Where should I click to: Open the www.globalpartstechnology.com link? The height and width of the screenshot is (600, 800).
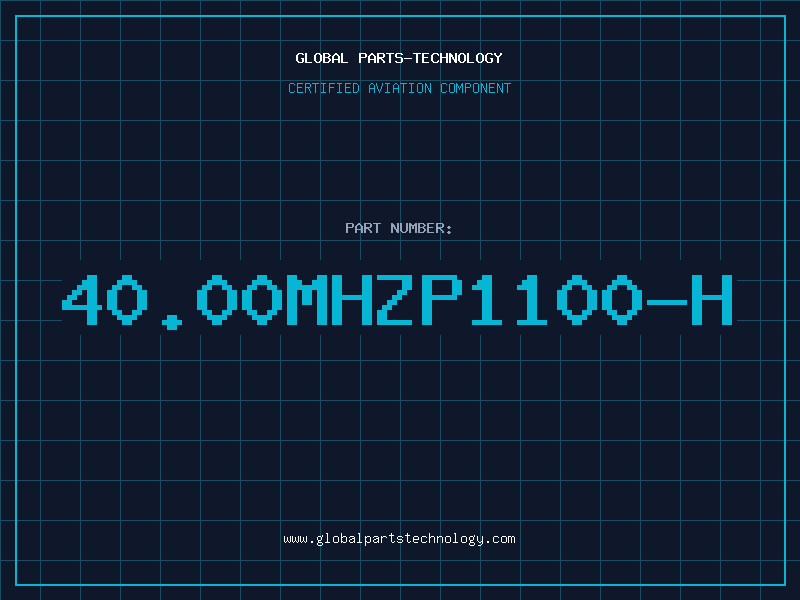pyautogui.click(x=399, y=539)
